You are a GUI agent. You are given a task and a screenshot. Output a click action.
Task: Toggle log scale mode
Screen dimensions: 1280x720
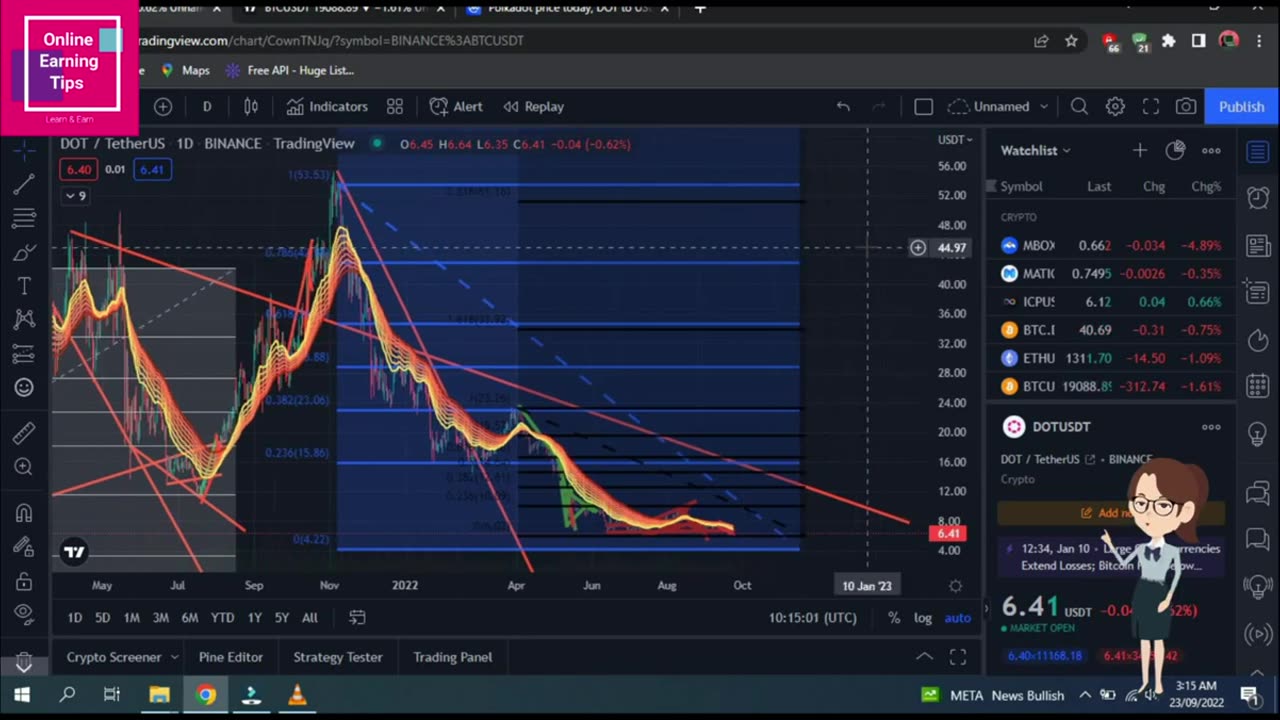tap(923, 618)
